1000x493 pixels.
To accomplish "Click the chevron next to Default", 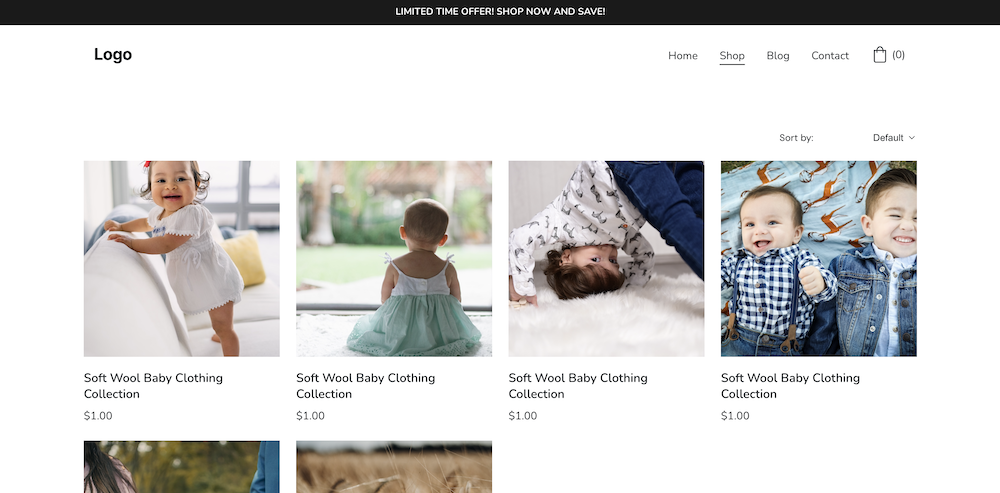I will coord(912,138).
